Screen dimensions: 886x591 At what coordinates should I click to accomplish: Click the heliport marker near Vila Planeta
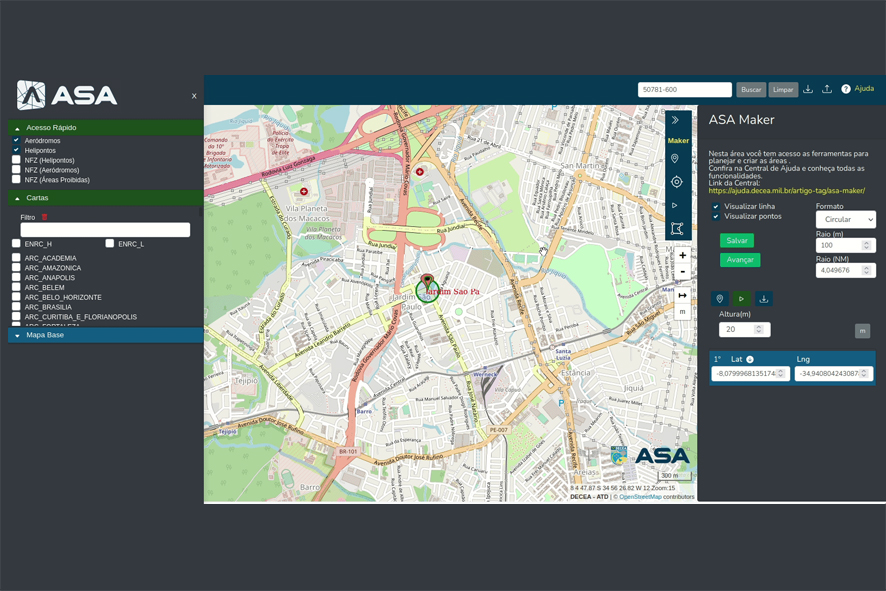tap(304, 192)
